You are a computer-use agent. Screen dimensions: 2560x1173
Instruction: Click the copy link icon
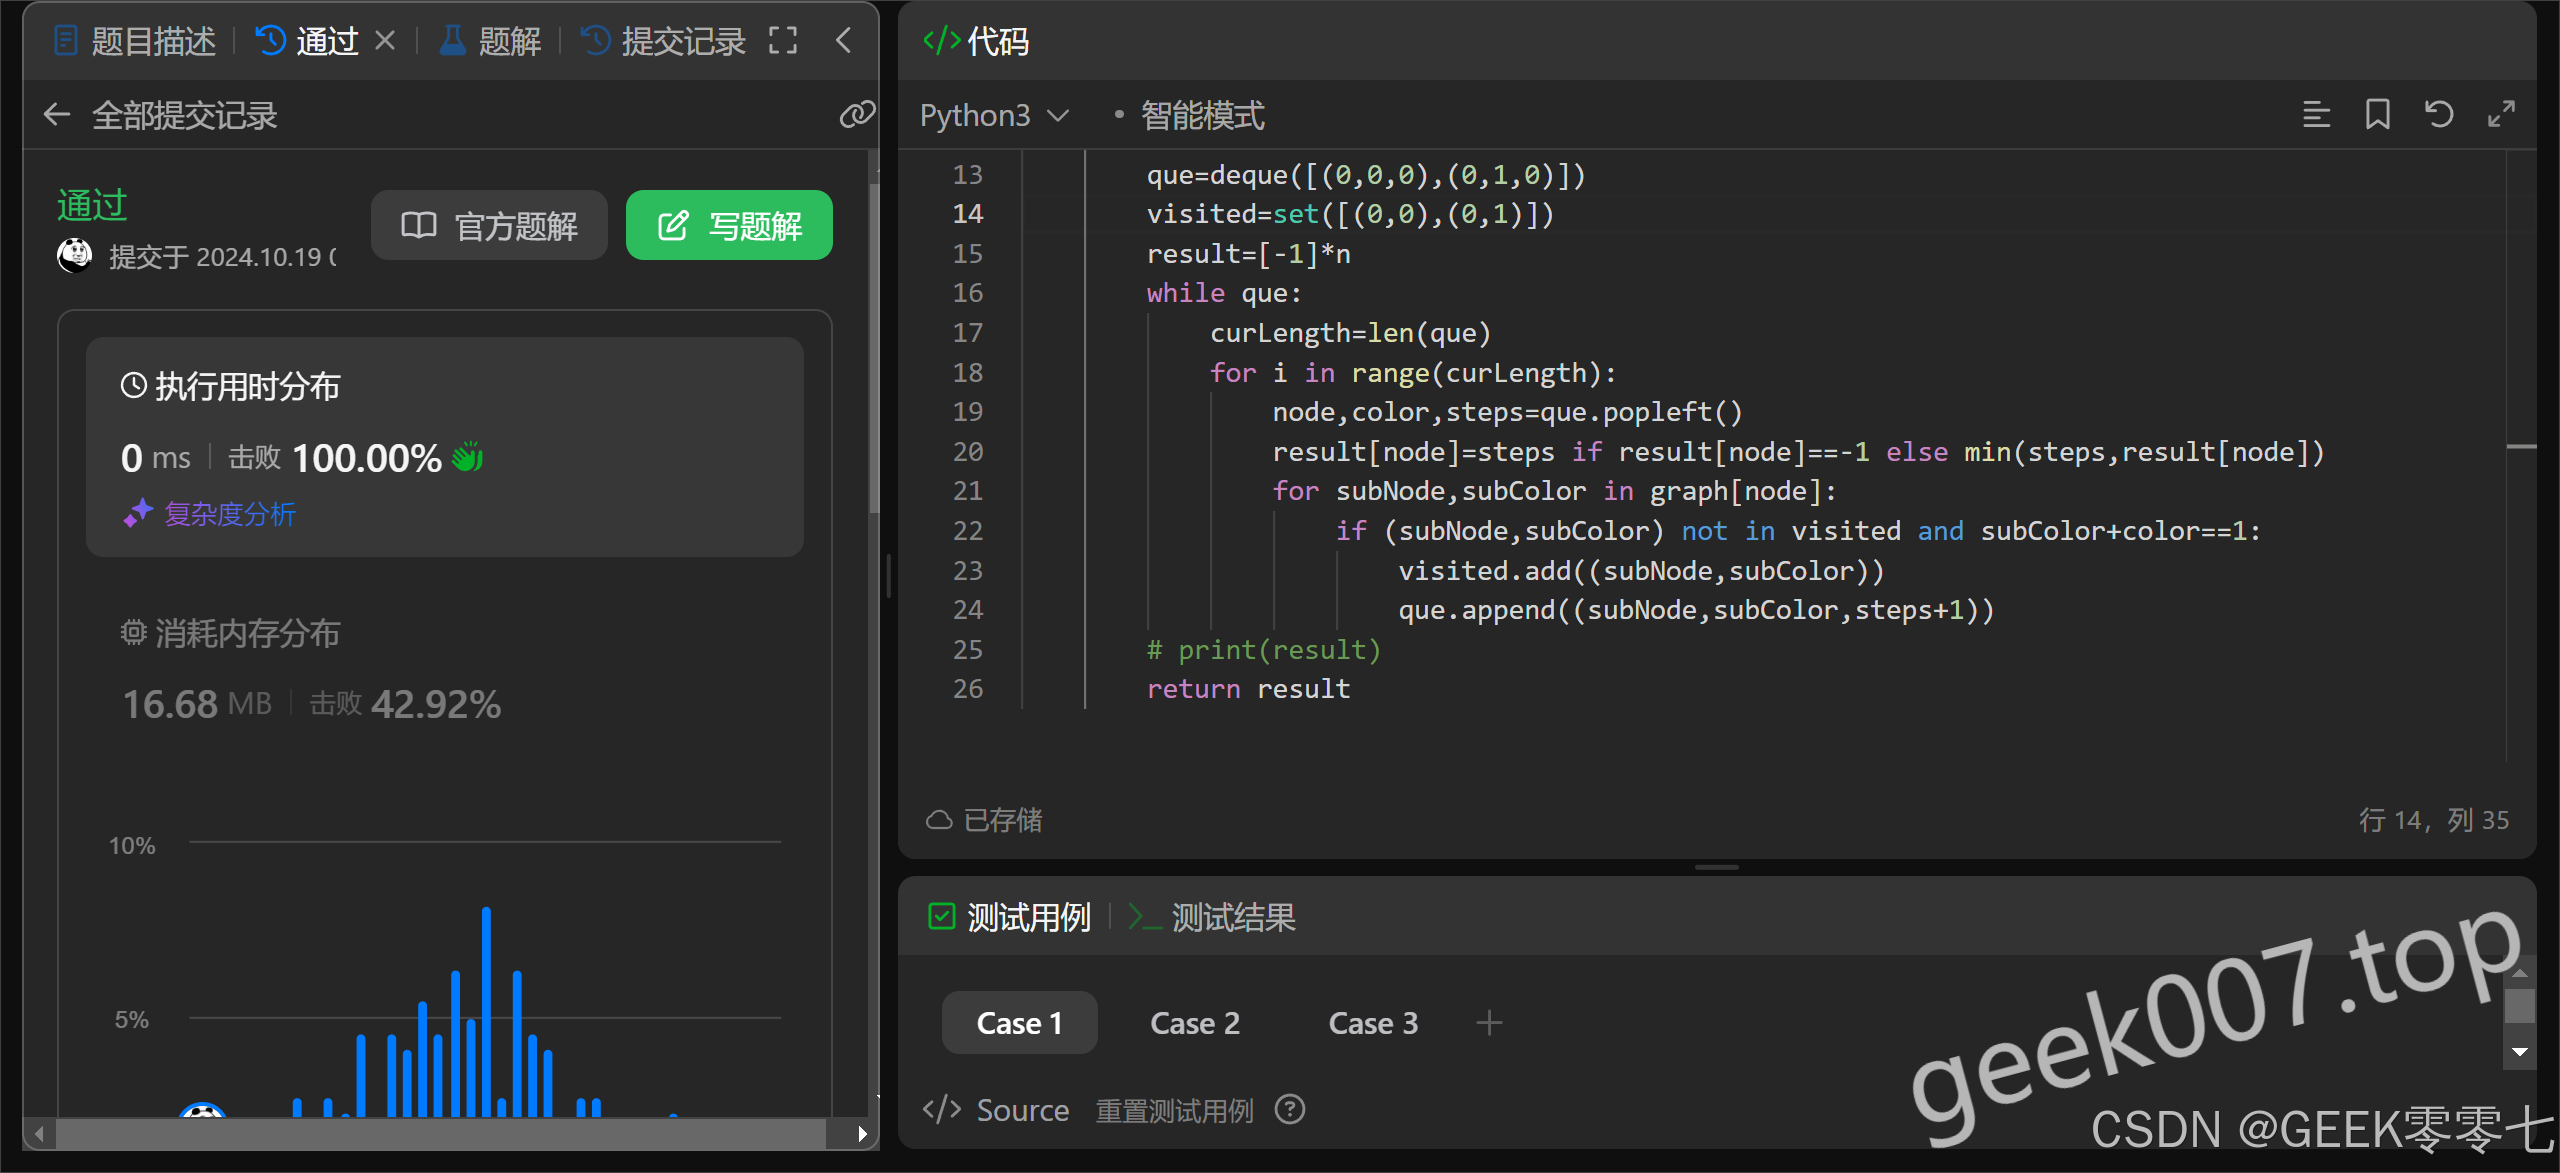tap(856, 115)
